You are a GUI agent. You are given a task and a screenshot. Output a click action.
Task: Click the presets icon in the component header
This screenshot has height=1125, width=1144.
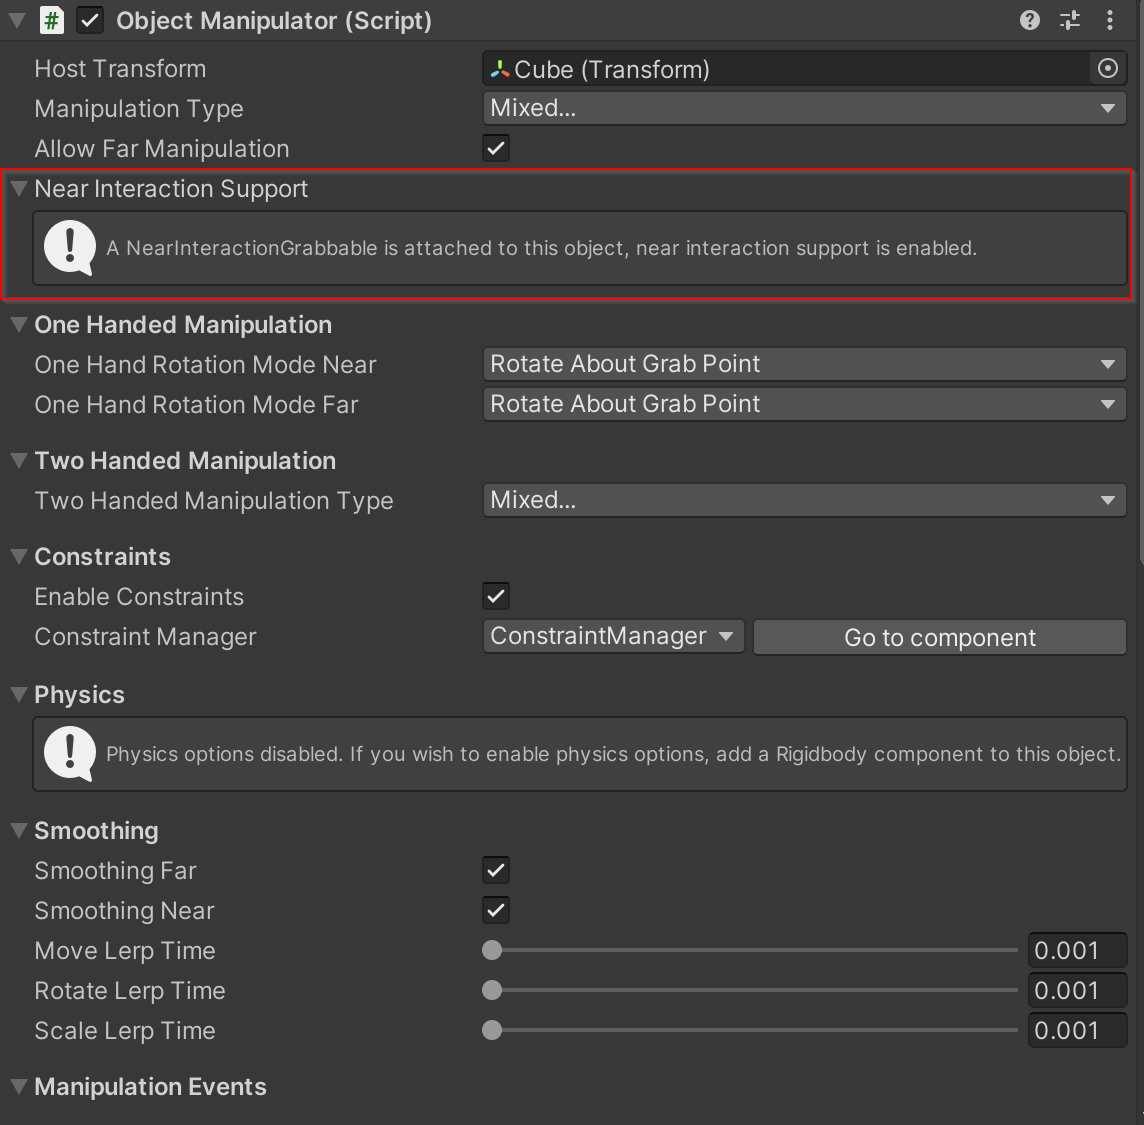coord(1070,20)
